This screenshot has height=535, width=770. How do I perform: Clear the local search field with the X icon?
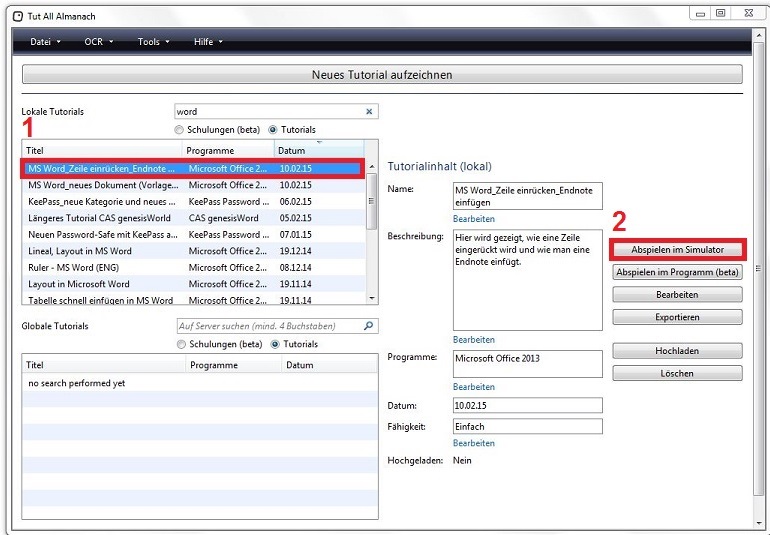(369, 112)
